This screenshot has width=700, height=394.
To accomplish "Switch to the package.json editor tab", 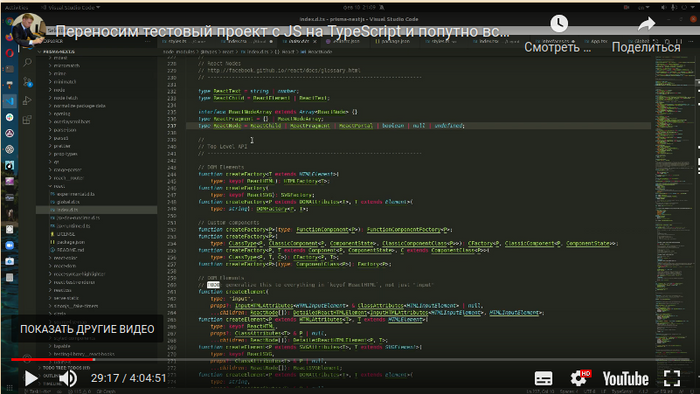I will (392, 41).
